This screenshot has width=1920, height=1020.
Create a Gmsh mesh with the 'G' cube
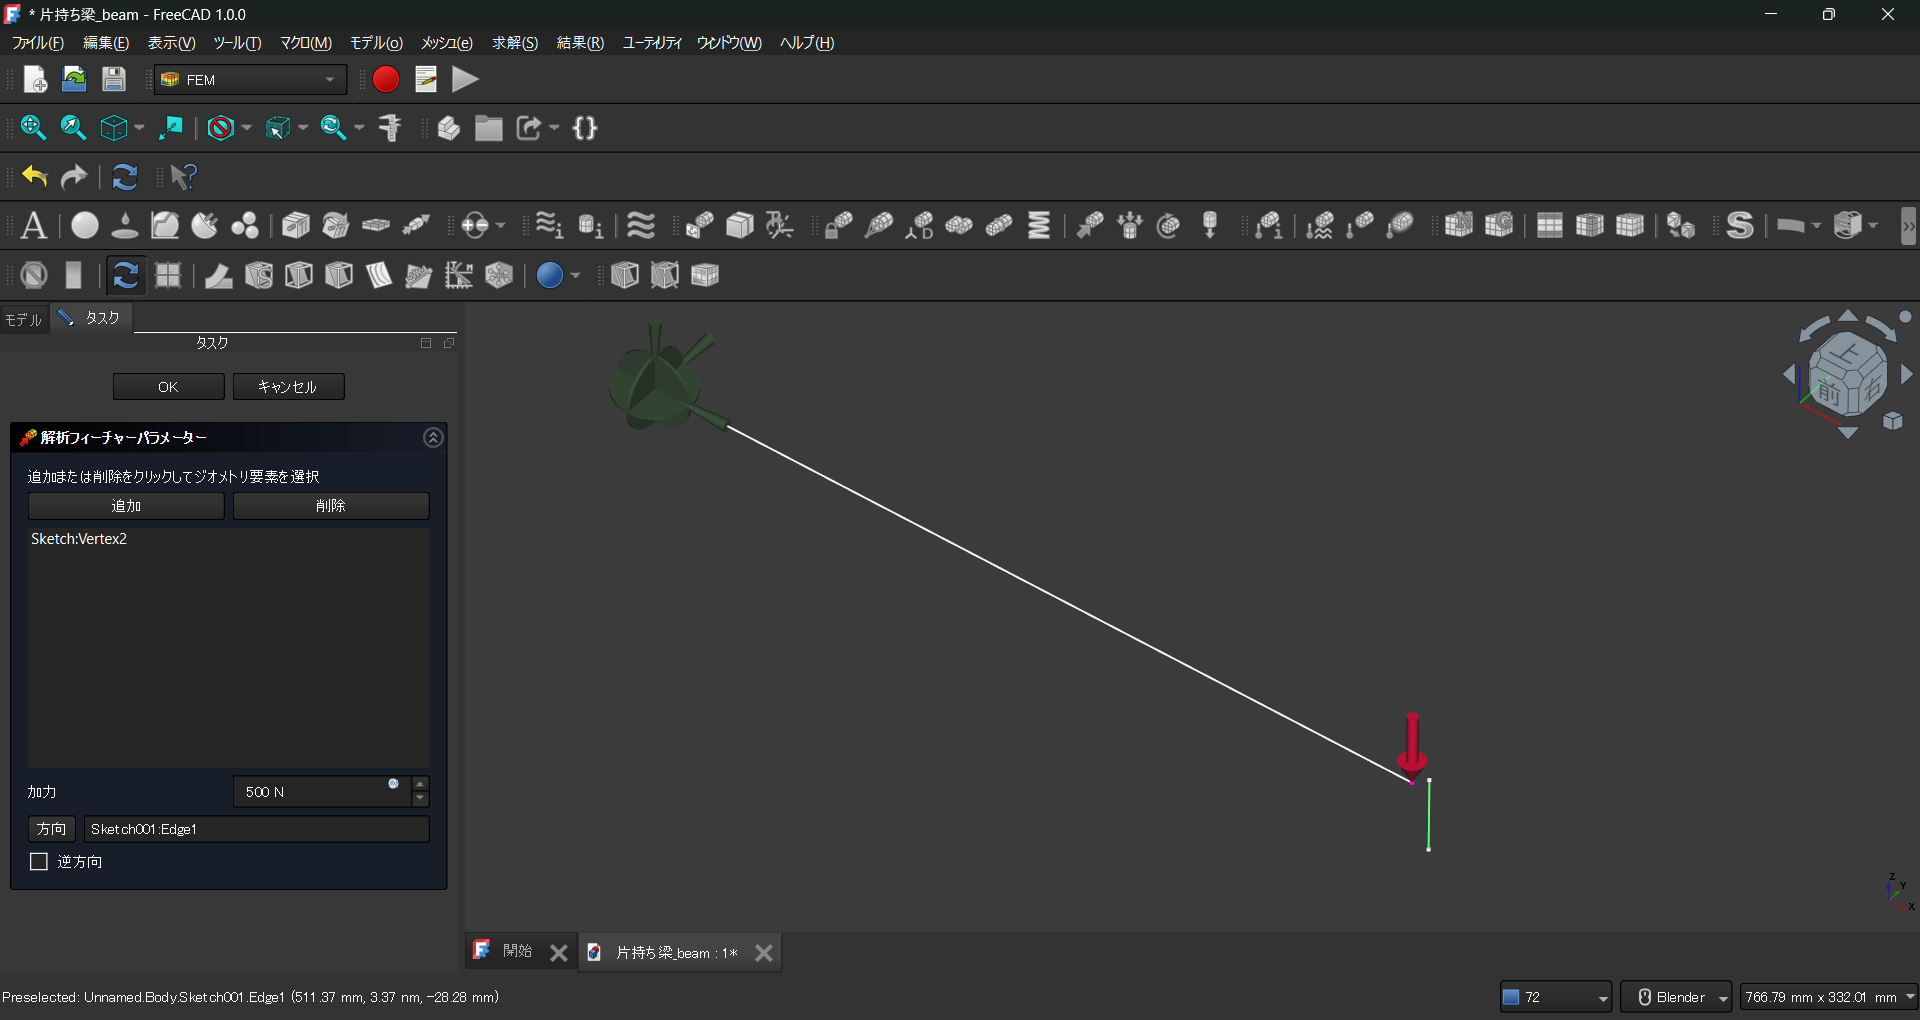(1499, 226)
